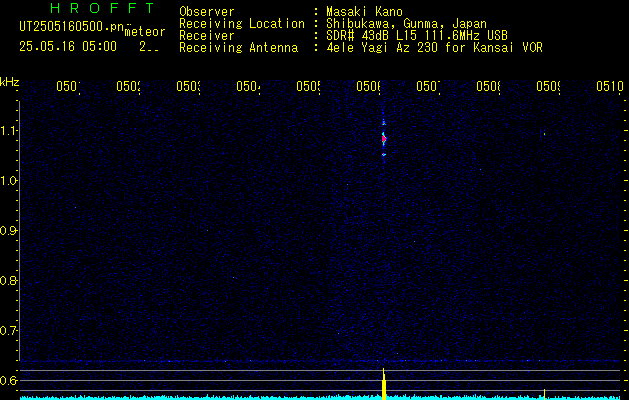The width and height of the screenshot is (629, 400).
Task: Click the HROFFT title text
Action: tap(102, 8)
